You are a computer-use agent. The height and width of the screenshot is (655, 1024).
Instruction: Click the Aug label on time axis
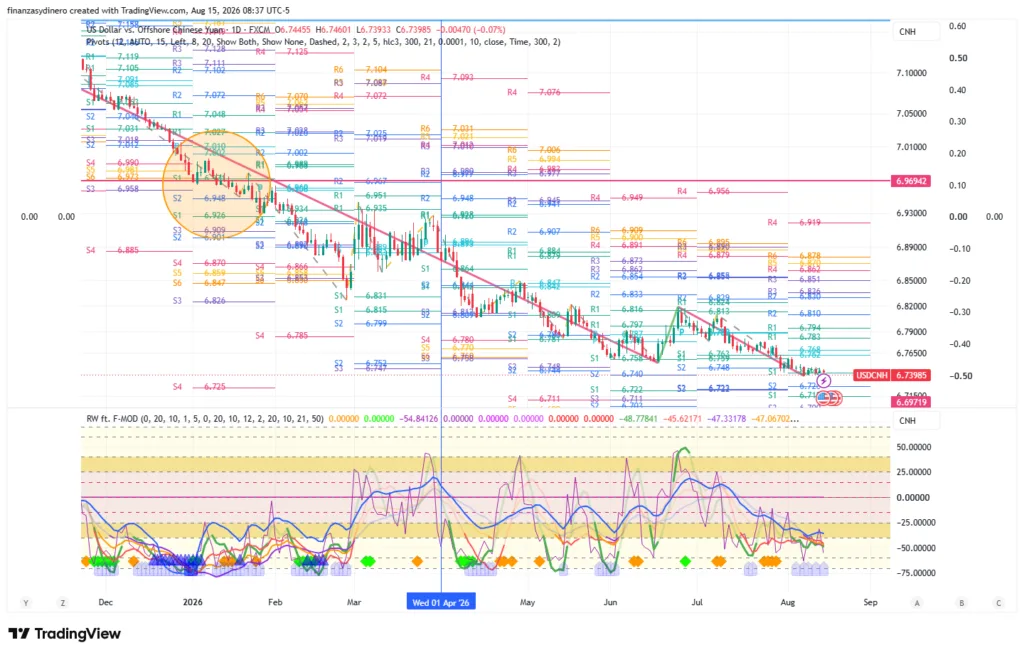tap(788, 602)
